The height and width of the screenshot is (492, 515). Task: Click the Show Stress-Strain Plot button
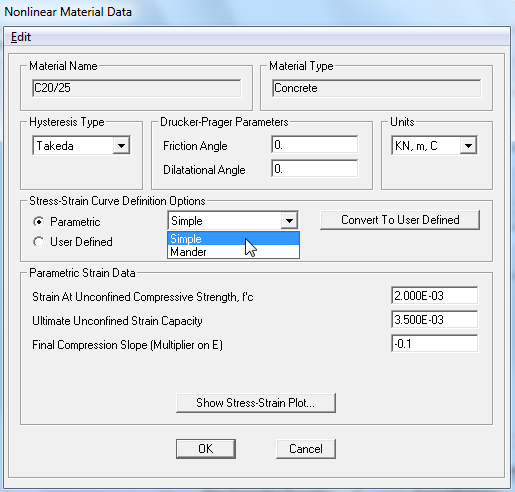point(256,403)
